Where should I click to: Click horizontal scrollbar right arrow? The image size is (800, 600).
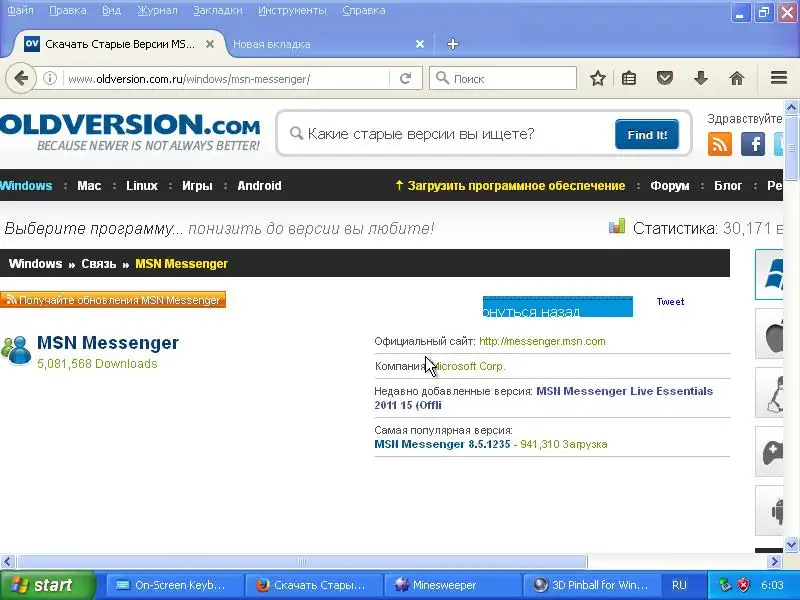pyautogui.click(x=775, y=561)
